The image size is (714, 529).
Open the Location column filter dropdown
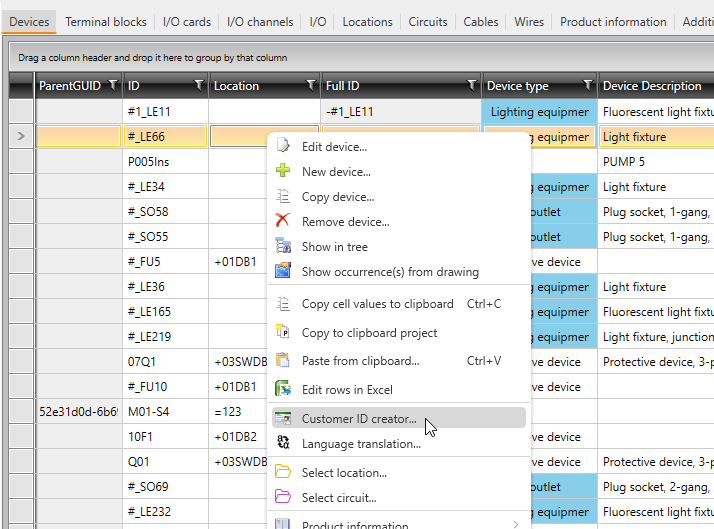[310, 86]
